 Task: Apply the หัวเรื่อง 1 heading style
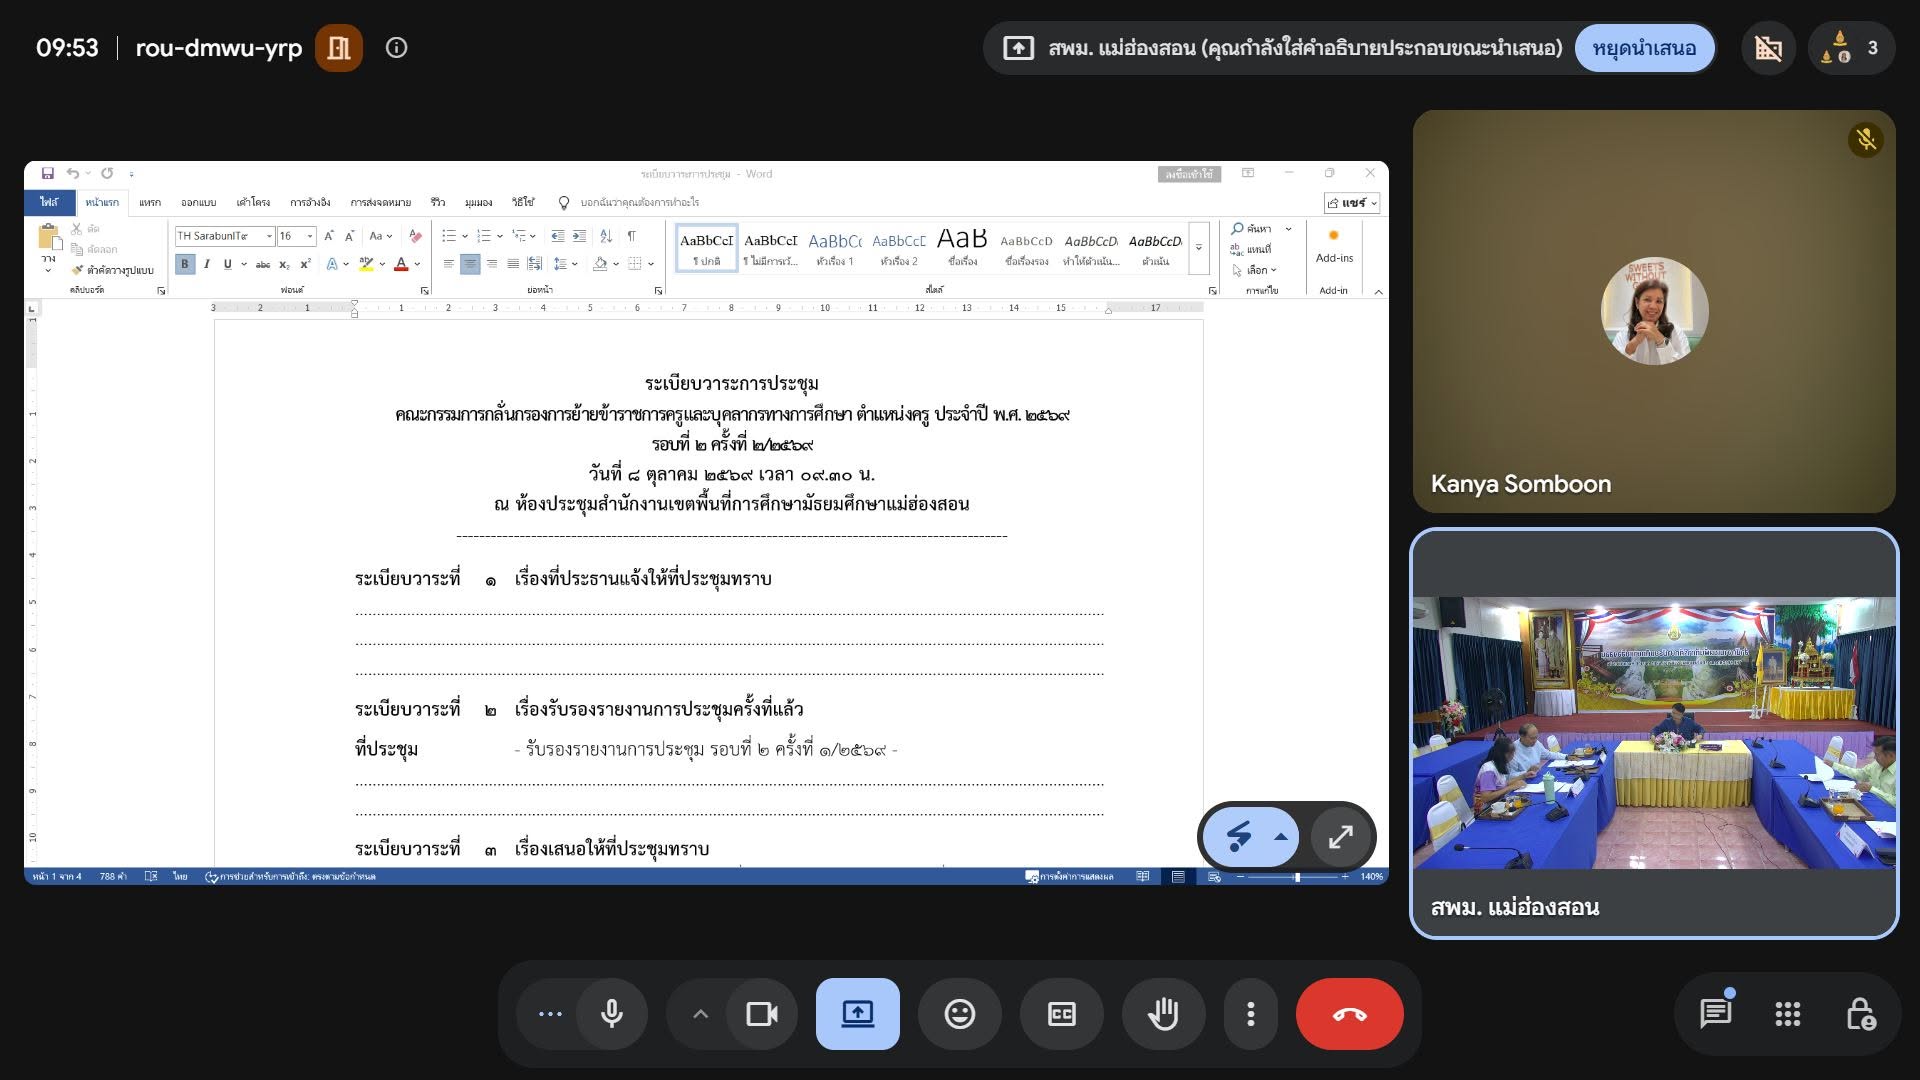(835, 248)
